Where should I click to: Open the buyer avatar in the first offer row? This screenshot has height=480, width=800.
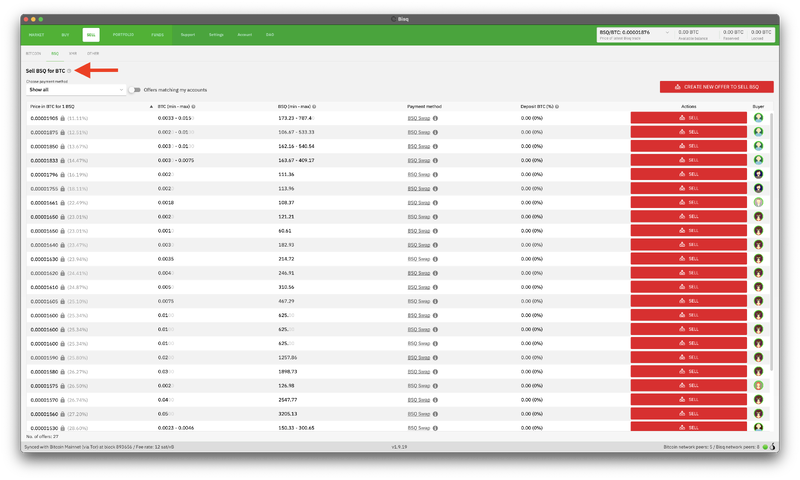[x=759, y=118]
